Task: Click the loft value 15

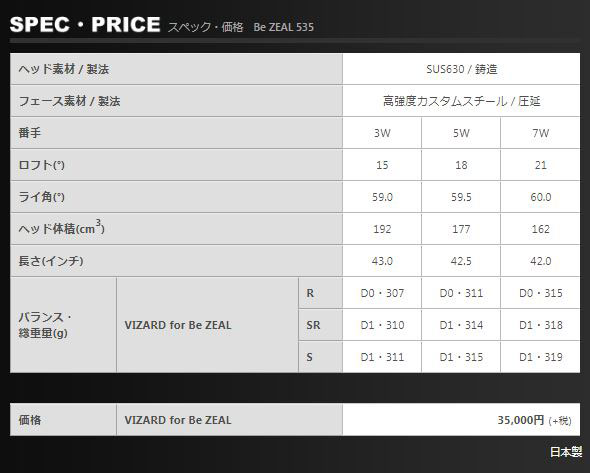Action: tap(382, 165)
